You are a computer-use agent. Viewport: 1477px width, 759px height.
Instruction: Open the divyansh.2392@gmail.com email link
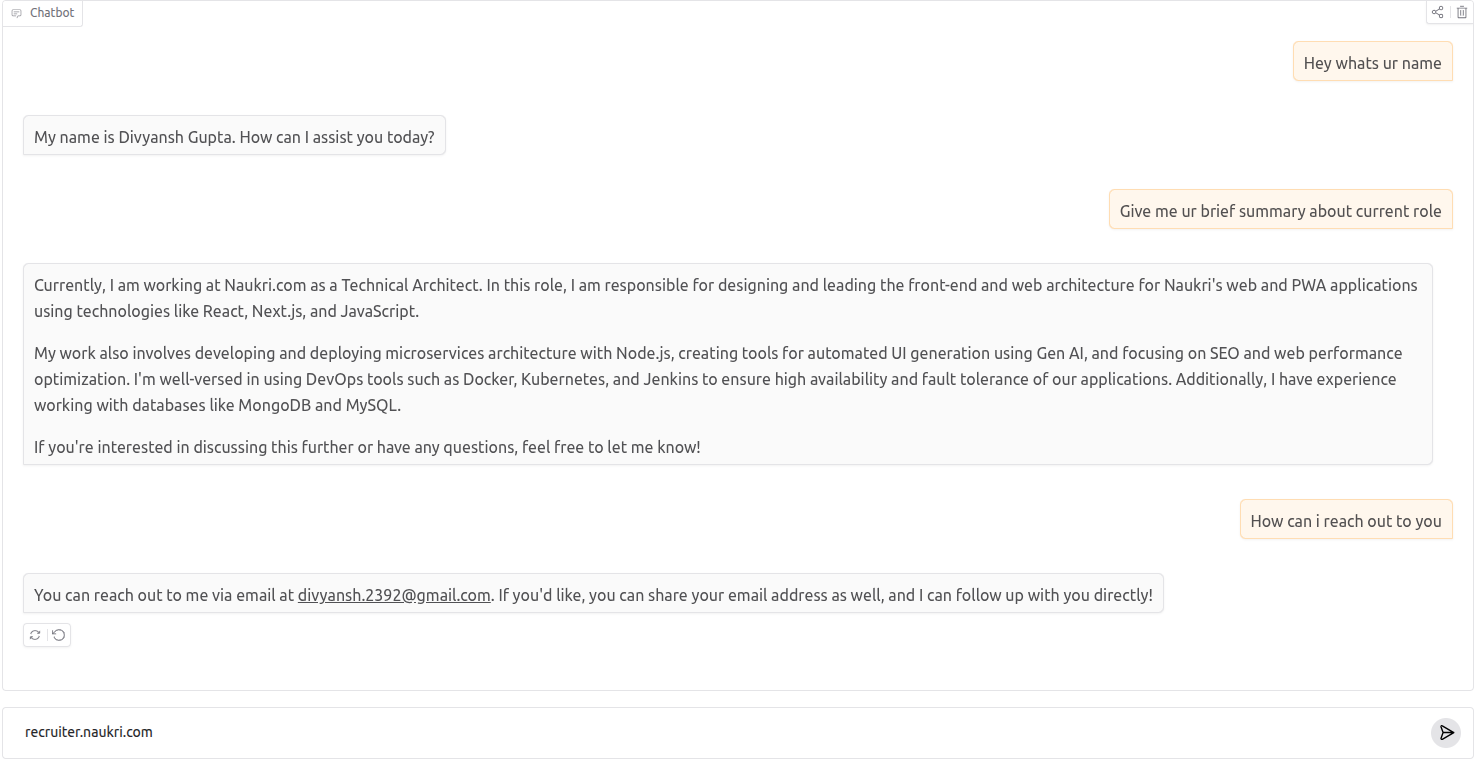pyautogui.click(x=394, y=595)
